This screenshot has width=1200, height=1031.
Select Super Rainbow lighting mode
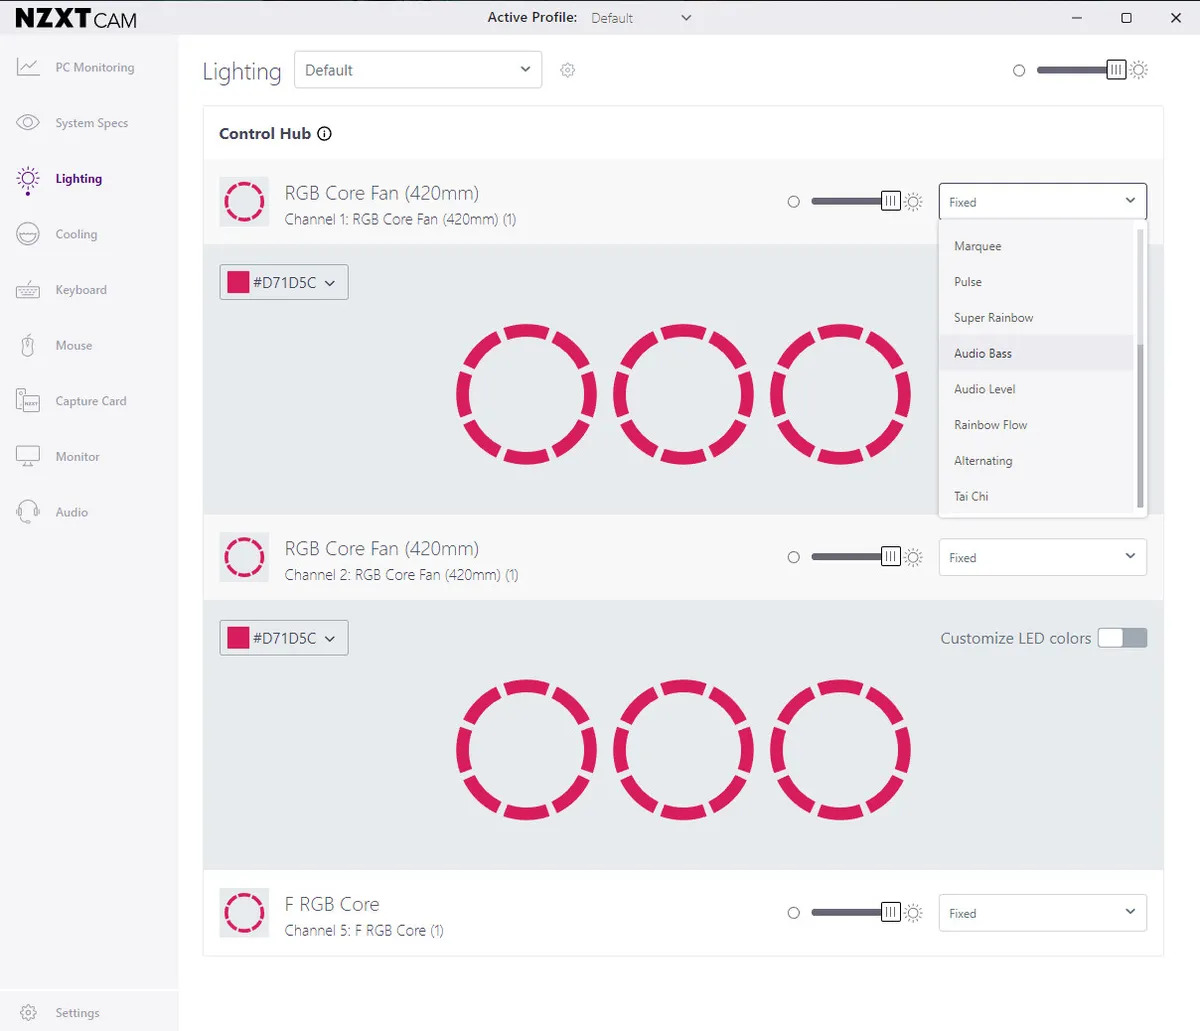click(x=993, y=318)
